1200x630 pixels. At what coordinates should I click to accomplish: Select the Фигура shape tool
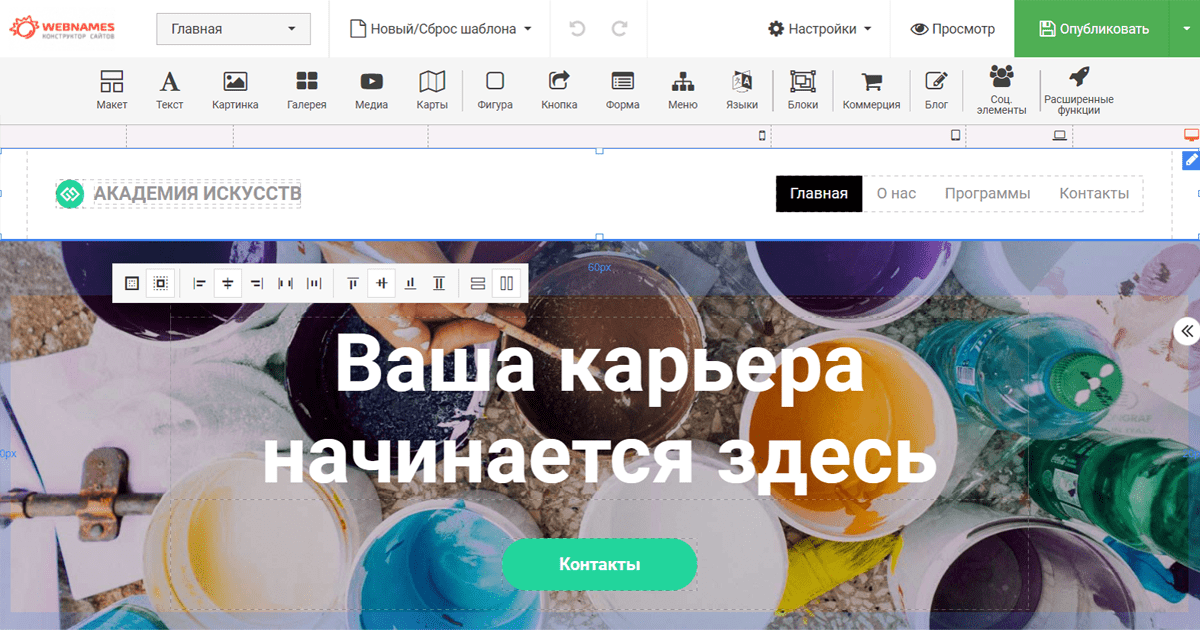(495, 90)
